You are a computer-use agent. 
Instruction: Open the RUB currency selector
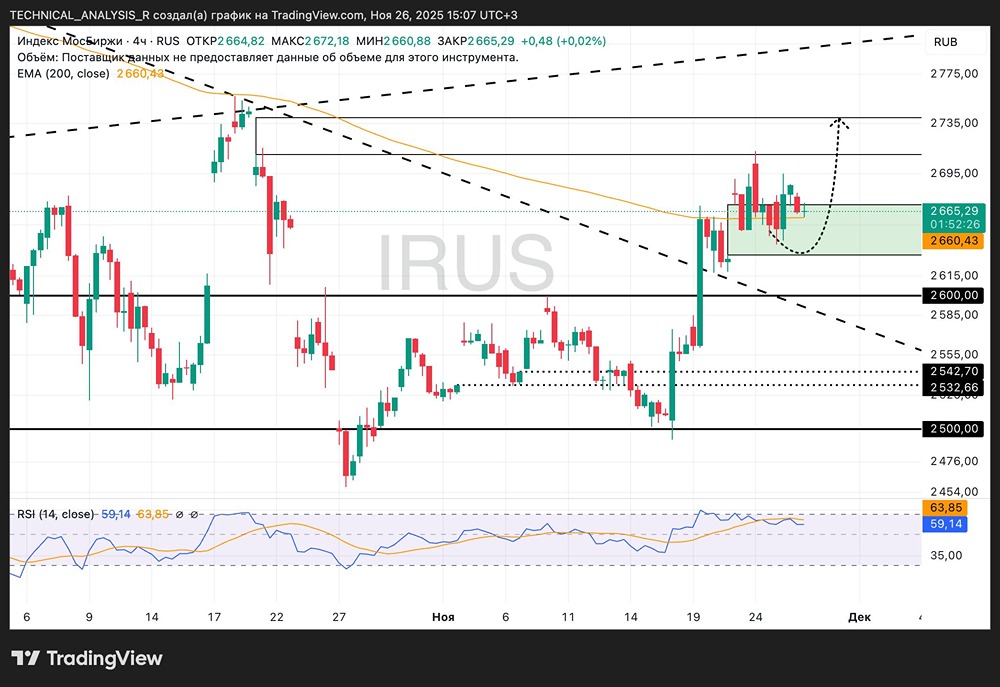tap(945, 42)
